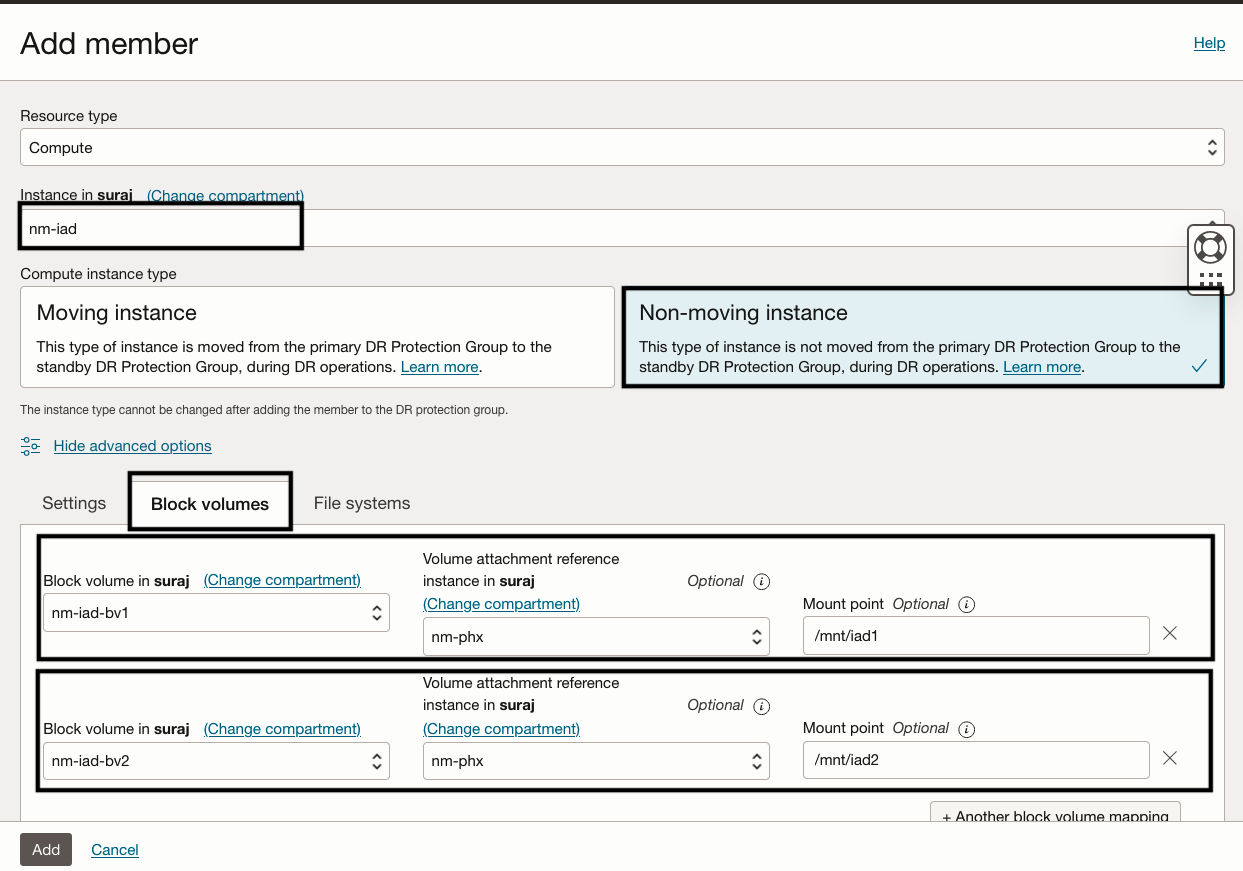Switch to the File systems tab

362,503
